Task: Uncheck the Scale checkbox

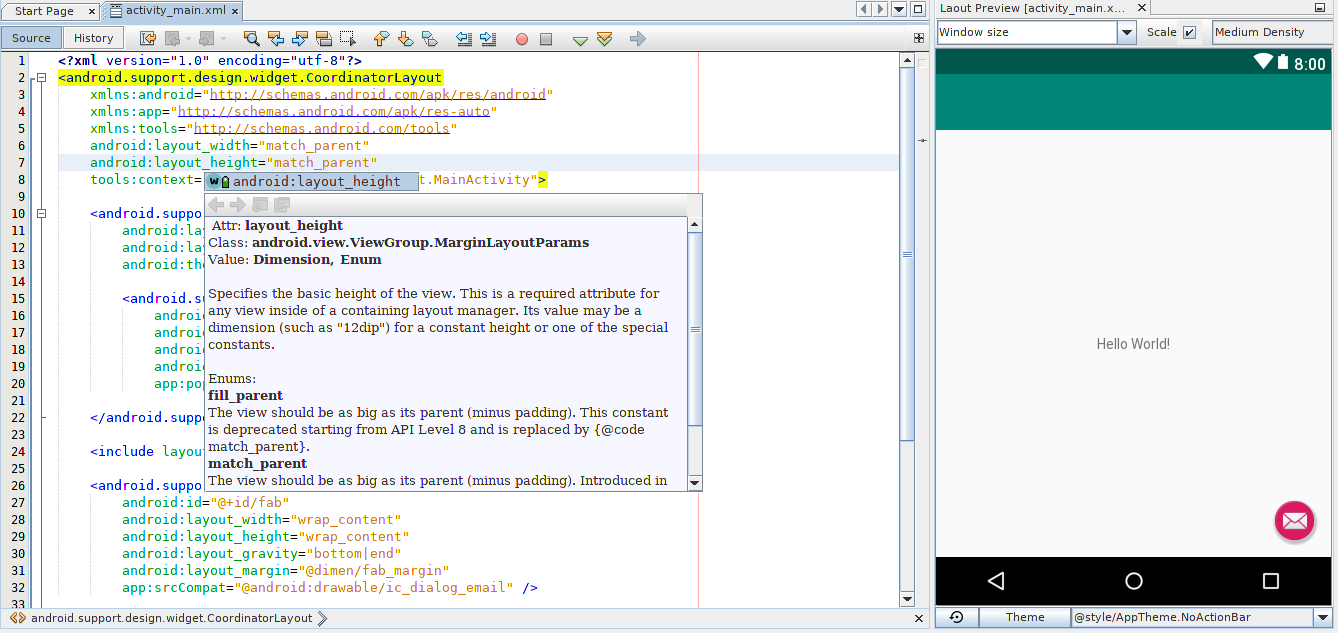Action: click(x=1190, y=31)
